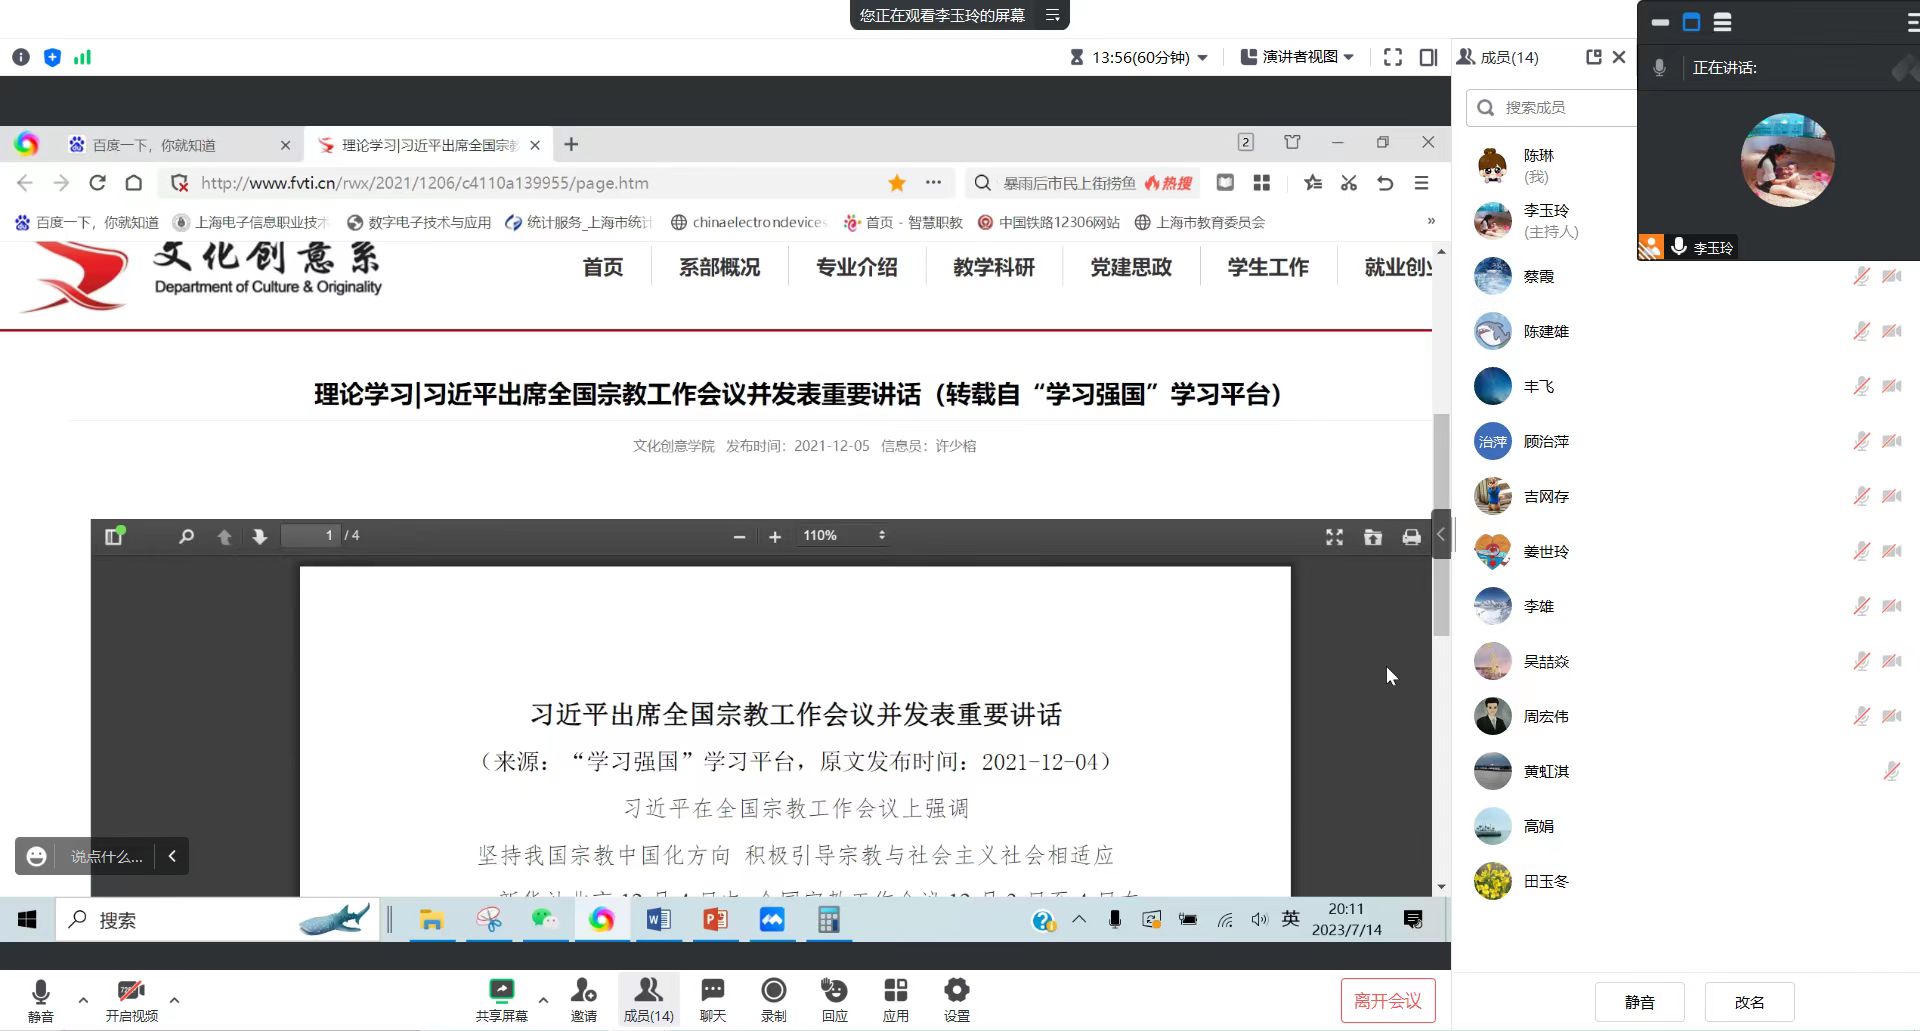Click the print icon in PDF viewer

[x=1411, y=537]
